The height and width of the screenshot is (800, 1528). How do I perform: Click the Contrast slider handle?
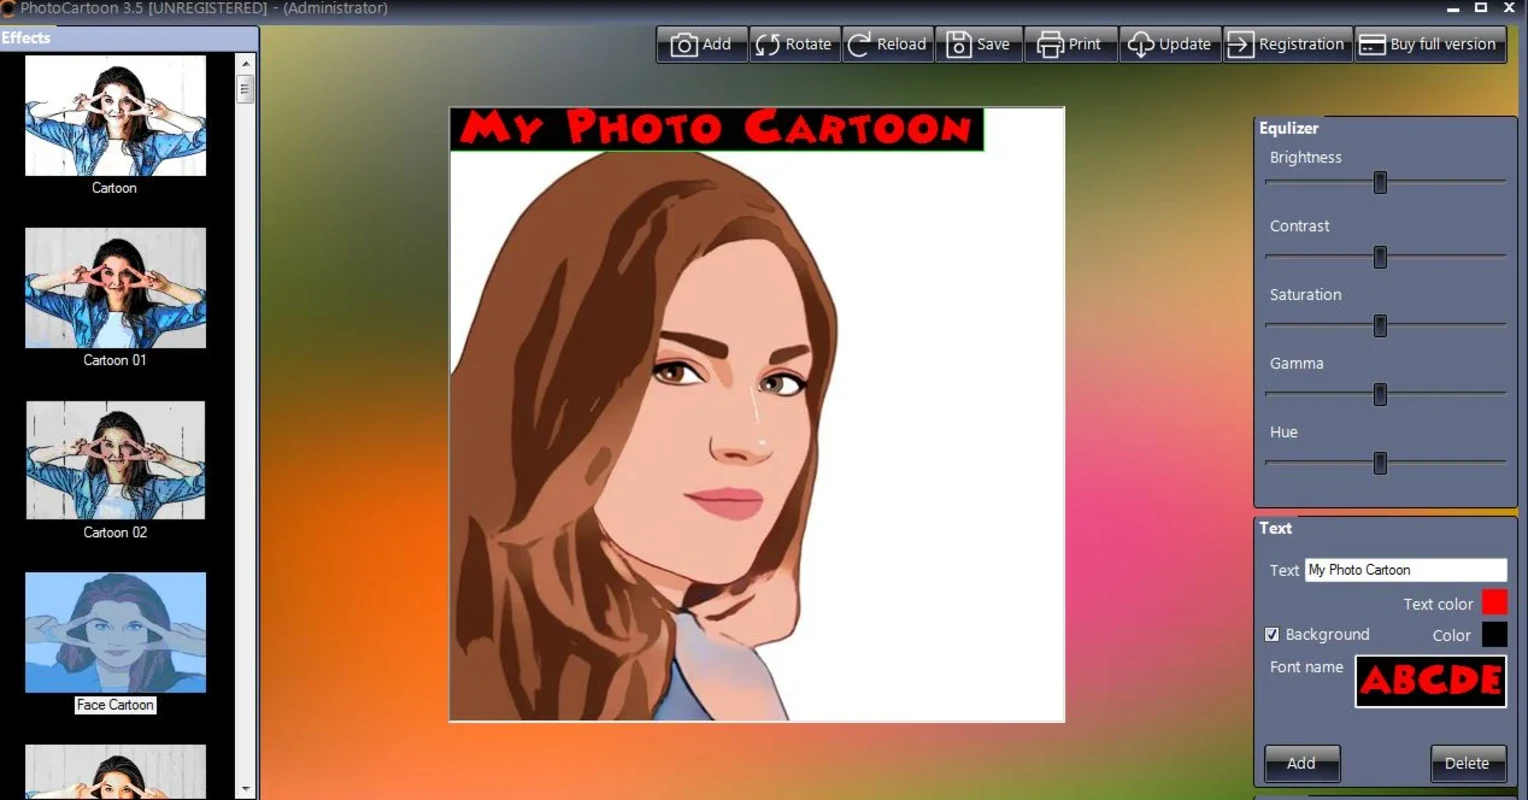(1380, 257)
